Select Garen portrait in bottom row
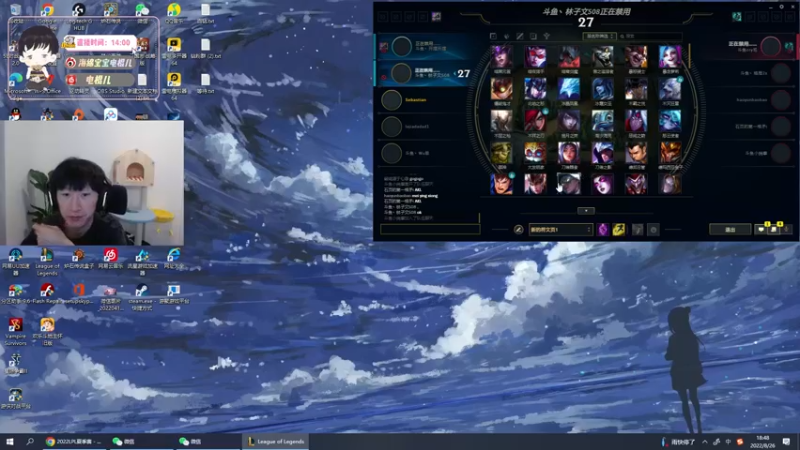Image resolution: width=800 pixels, height=450 pixels. [x=502, y=184]
